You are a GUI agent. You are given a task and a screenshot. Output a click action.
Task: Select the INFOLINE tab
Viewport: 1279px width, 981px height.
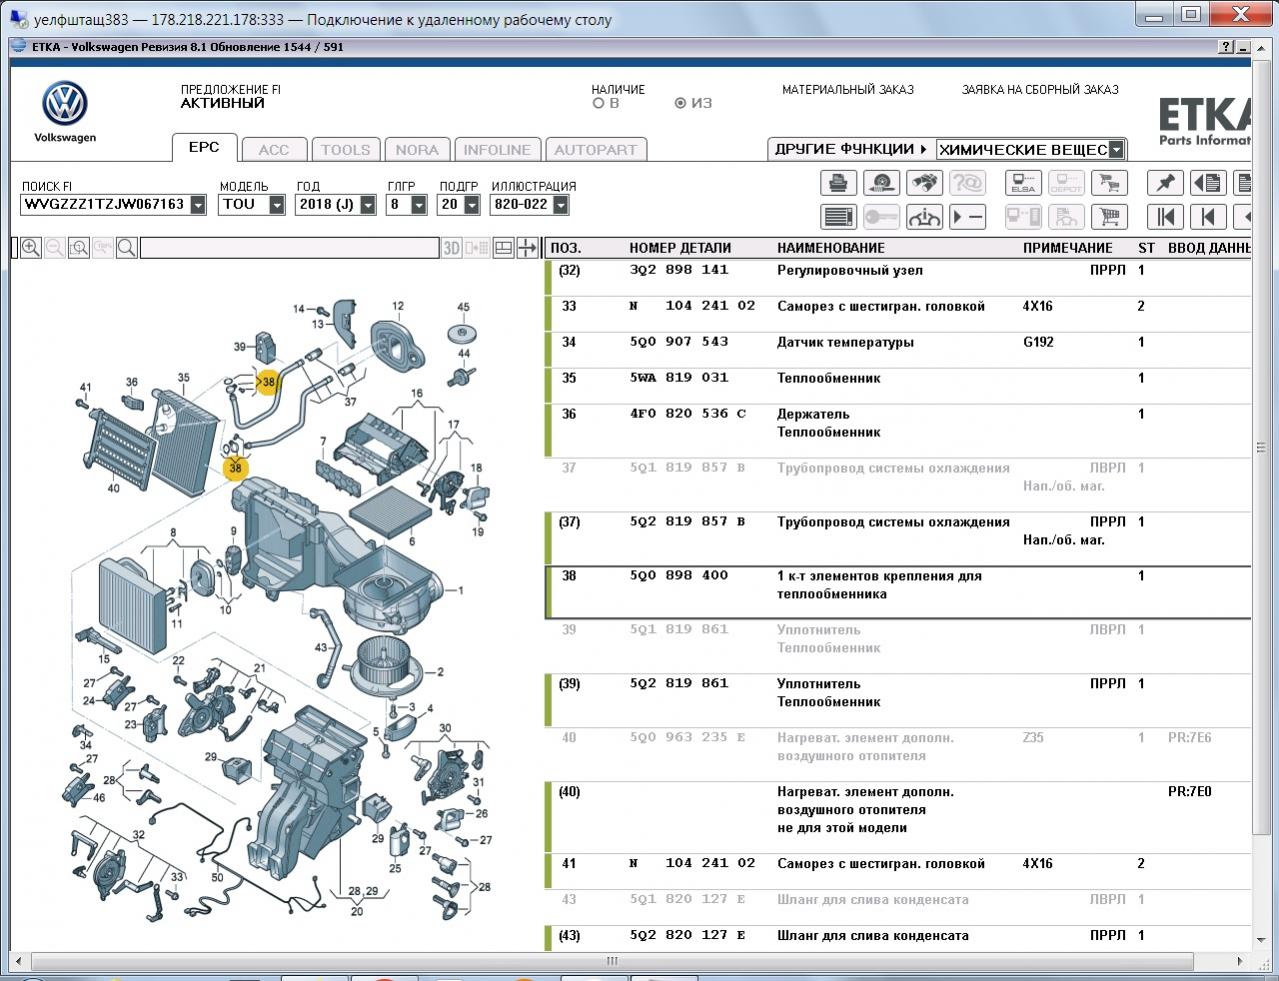pos(497,150)
